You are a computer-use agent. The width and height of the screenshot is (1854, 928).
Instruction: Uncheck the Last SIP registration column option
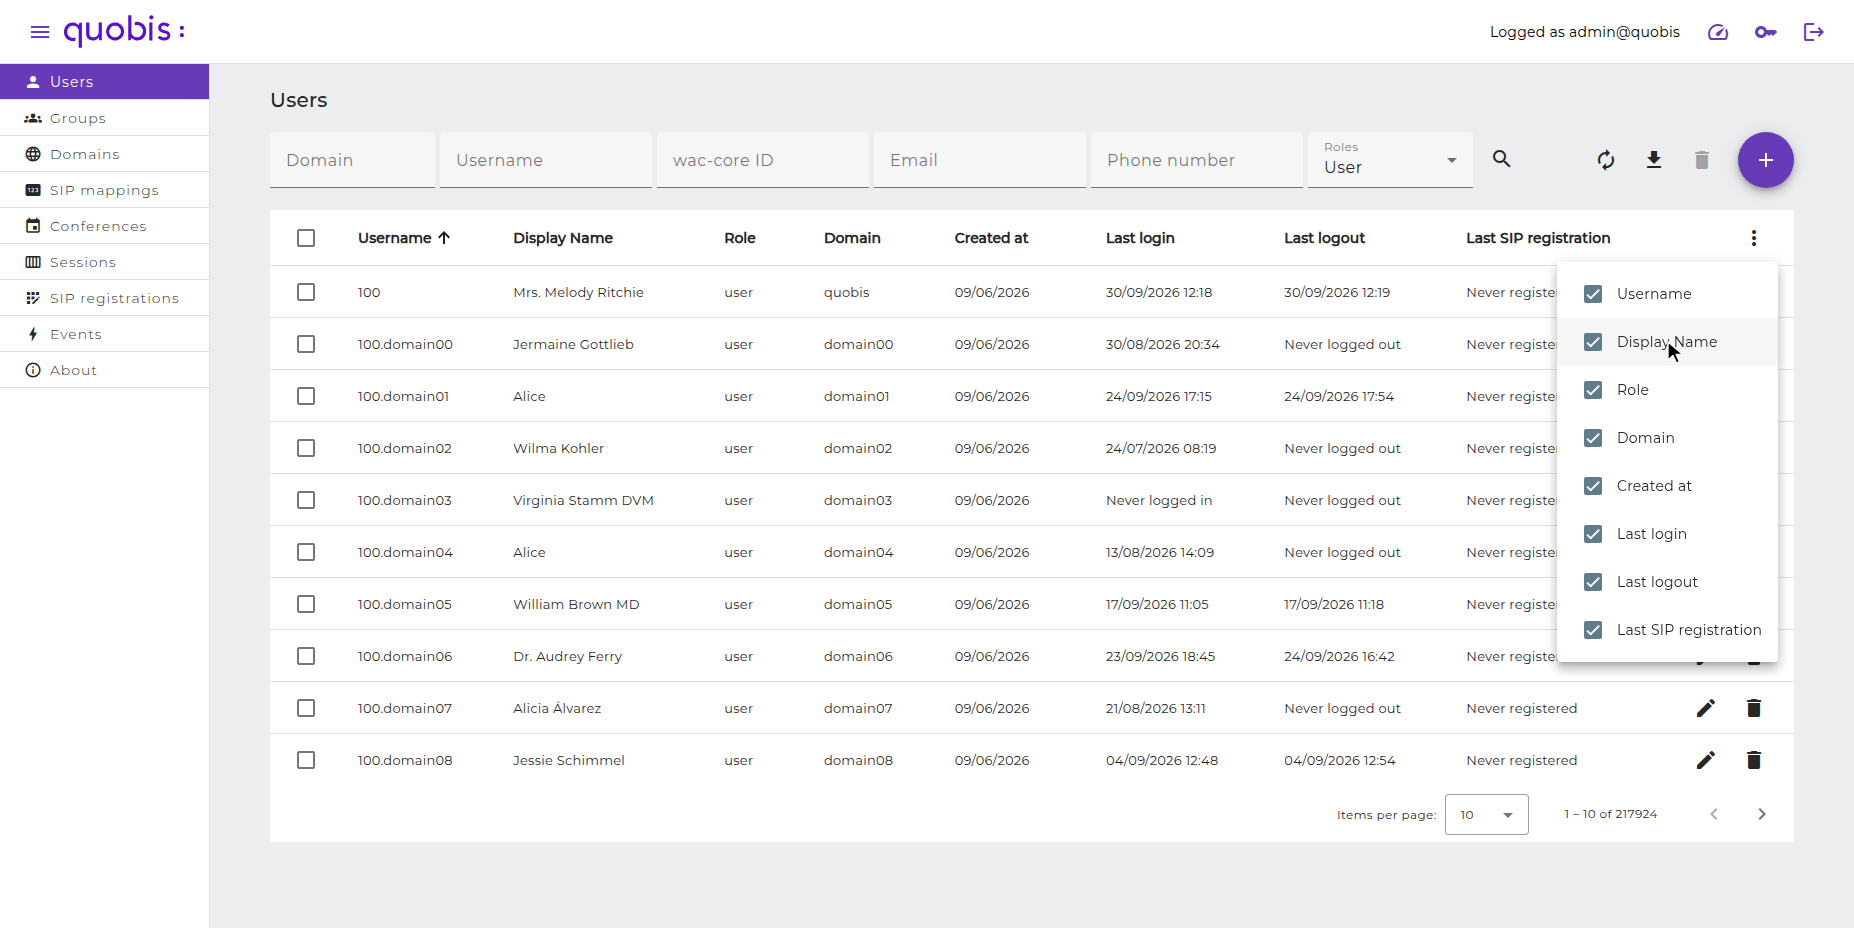[1593, 630]
